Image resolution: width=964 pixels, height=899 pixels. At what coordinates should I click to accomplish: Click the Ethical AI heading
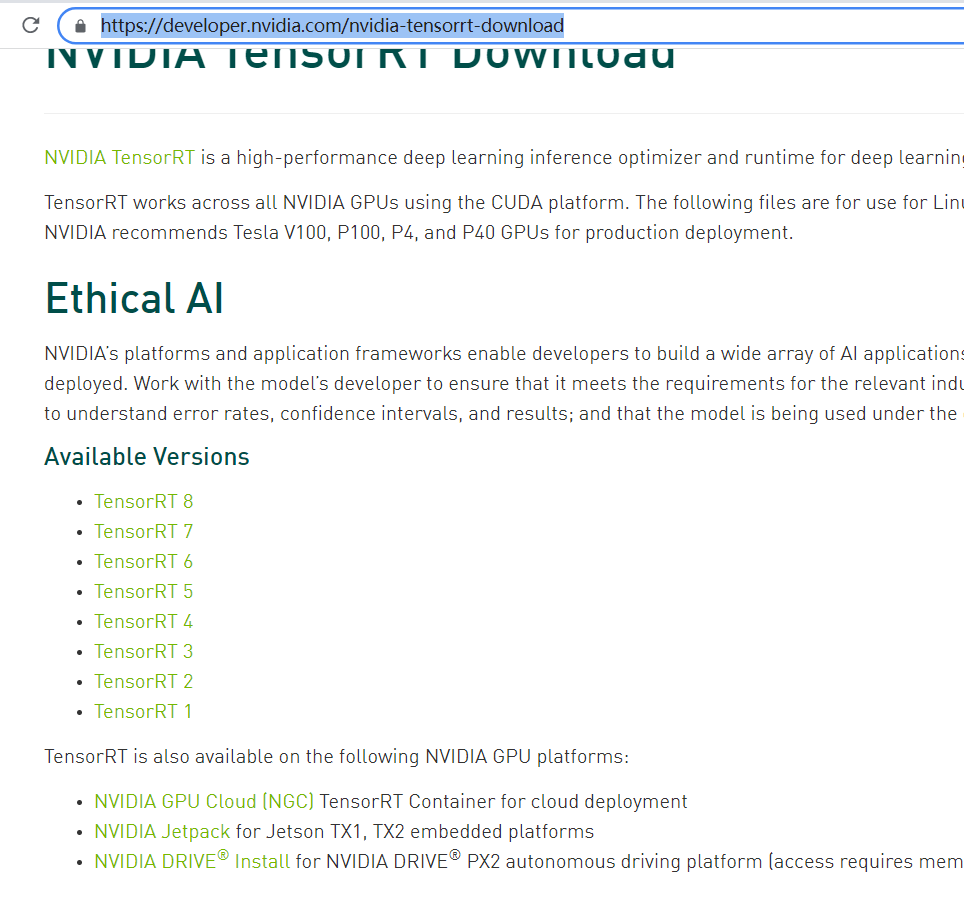(134, 299)
